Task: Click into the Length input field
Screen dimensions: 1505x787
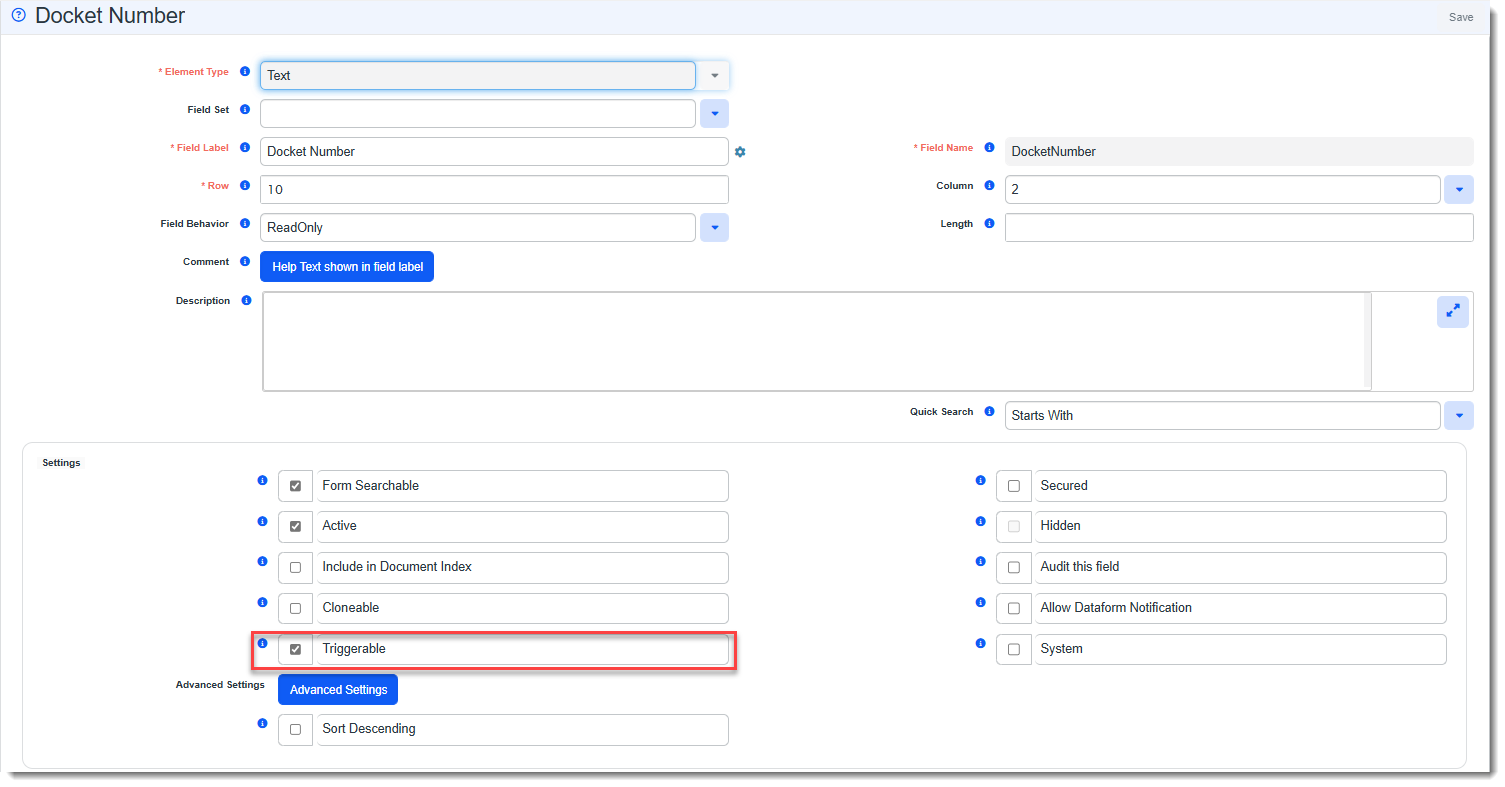Action: tap(1238, 228)
